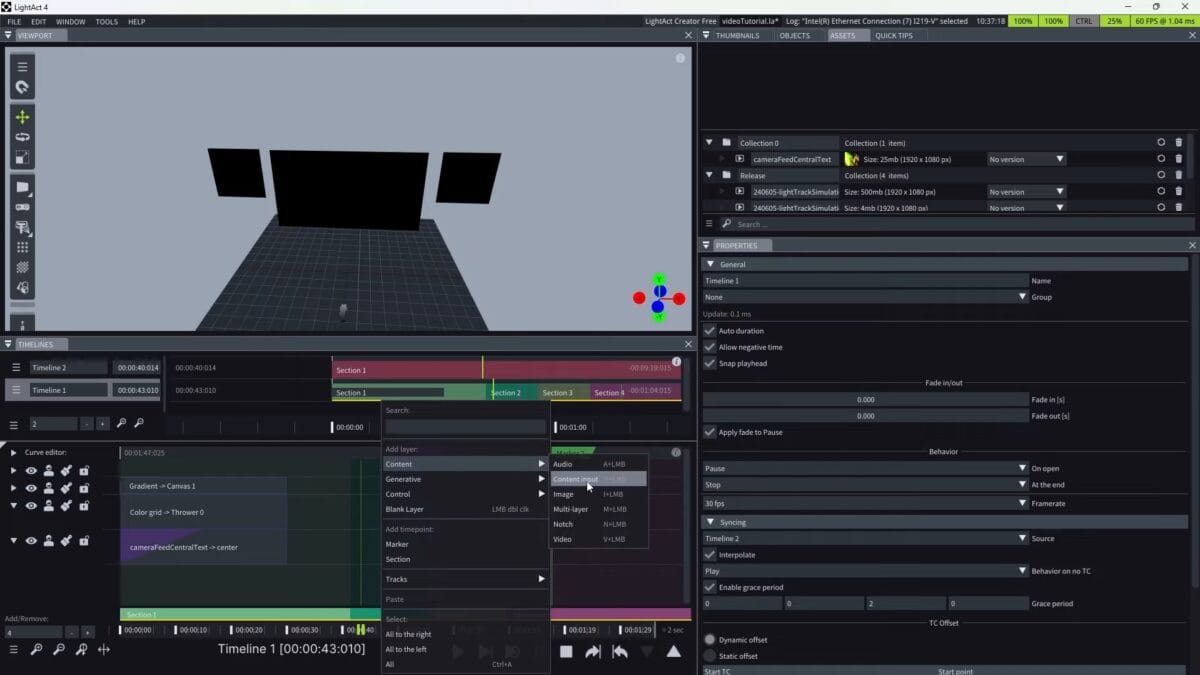Select the Rotate tool in viewport toolbar

pyautogui.click(x=22, y=137)
